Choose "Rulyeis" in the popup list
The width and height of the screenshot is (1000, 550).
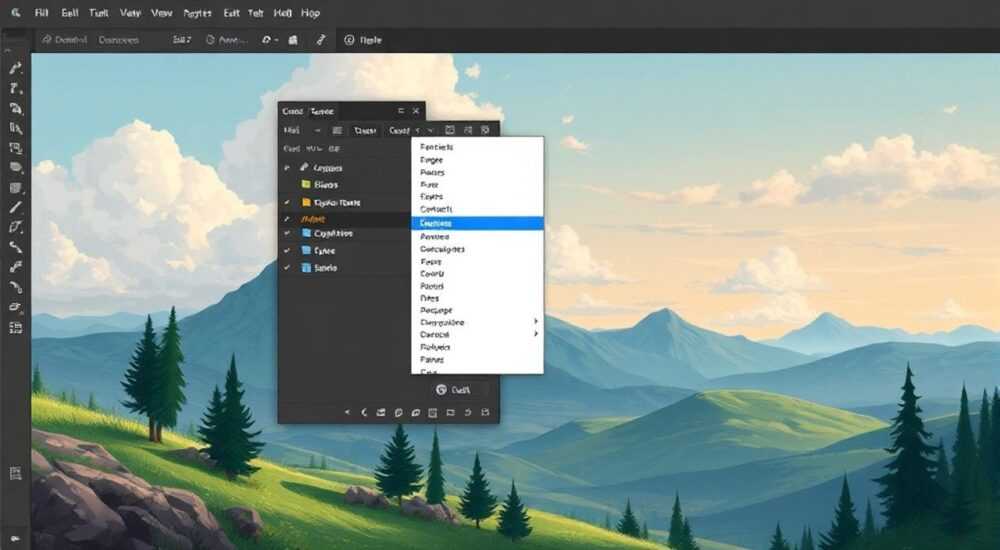click(x=478, y=347)
